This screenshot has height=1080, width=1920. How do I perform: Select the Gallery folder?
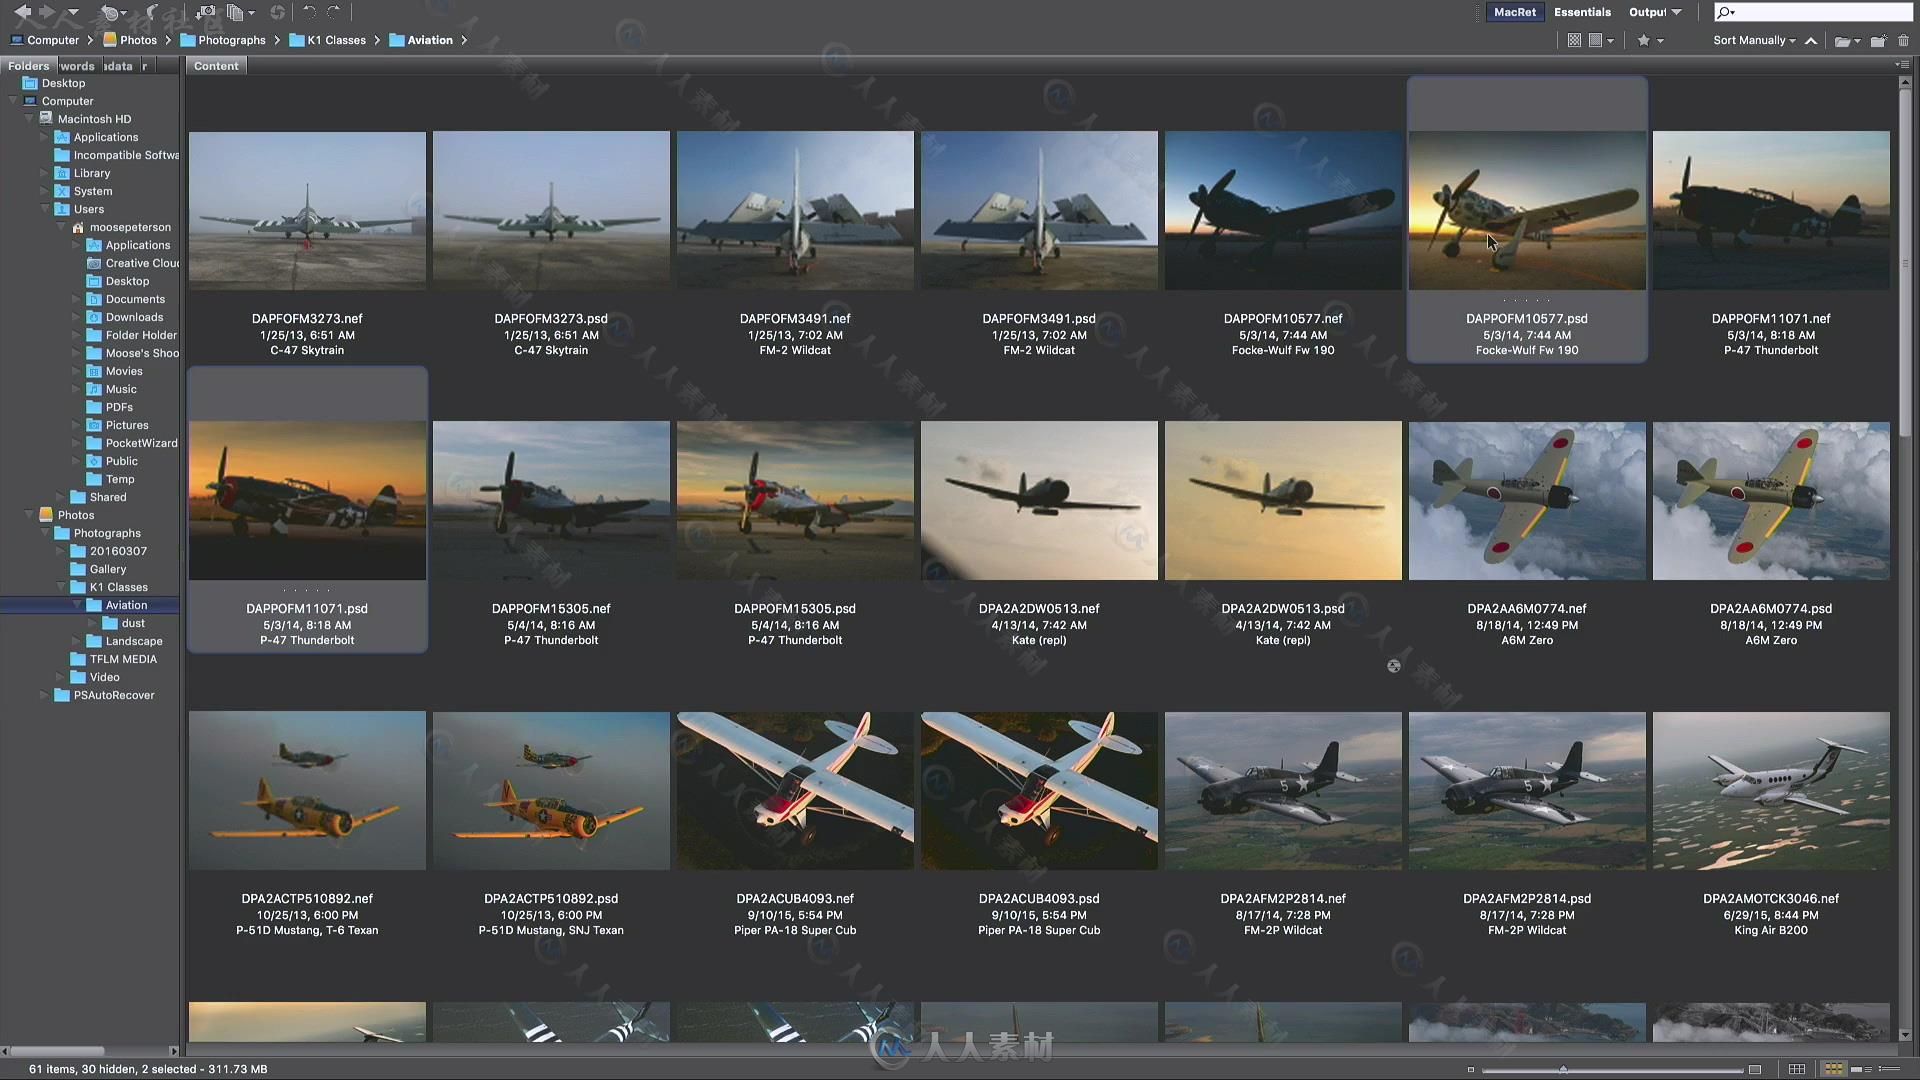click(98, 569)
